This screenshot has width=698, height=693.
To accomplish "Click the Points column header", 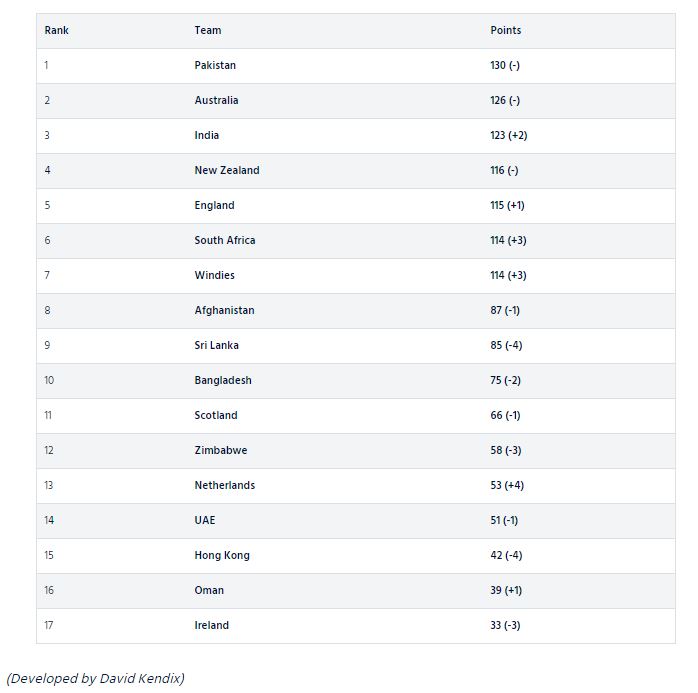I will (x=505, y=30).
